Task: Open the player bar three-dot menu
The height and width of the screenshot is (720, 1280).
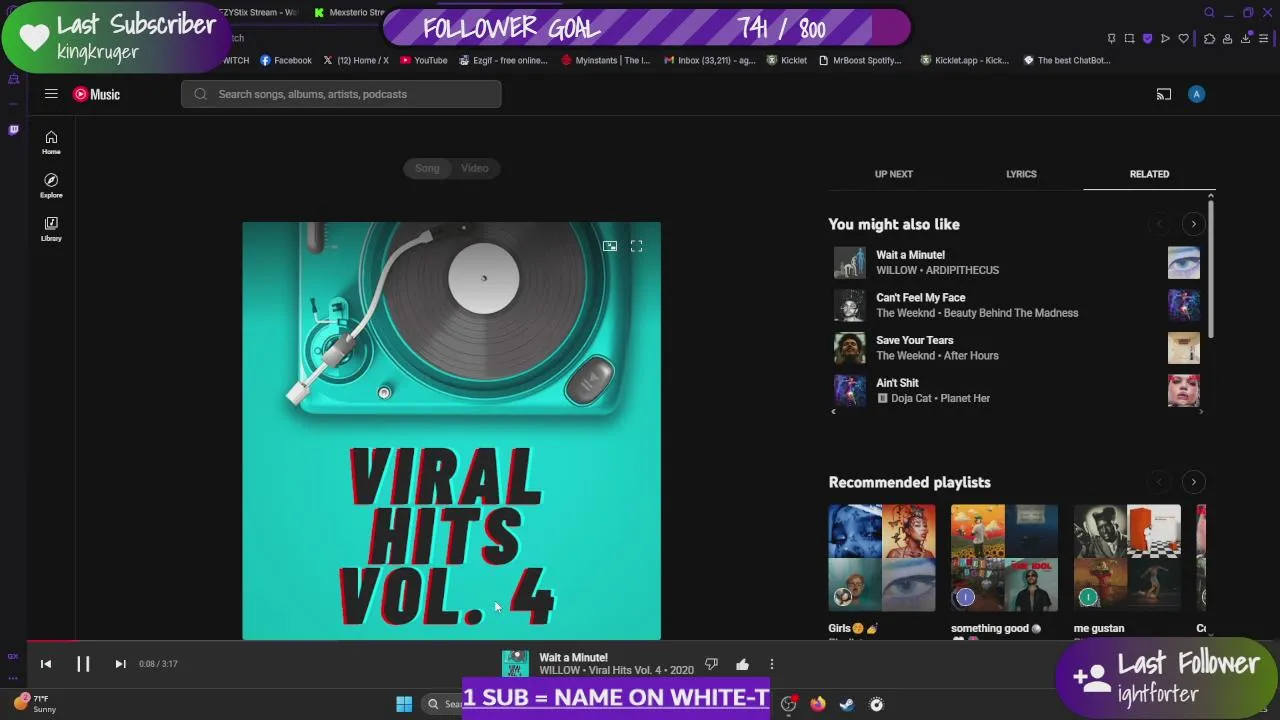Action: 771,664
